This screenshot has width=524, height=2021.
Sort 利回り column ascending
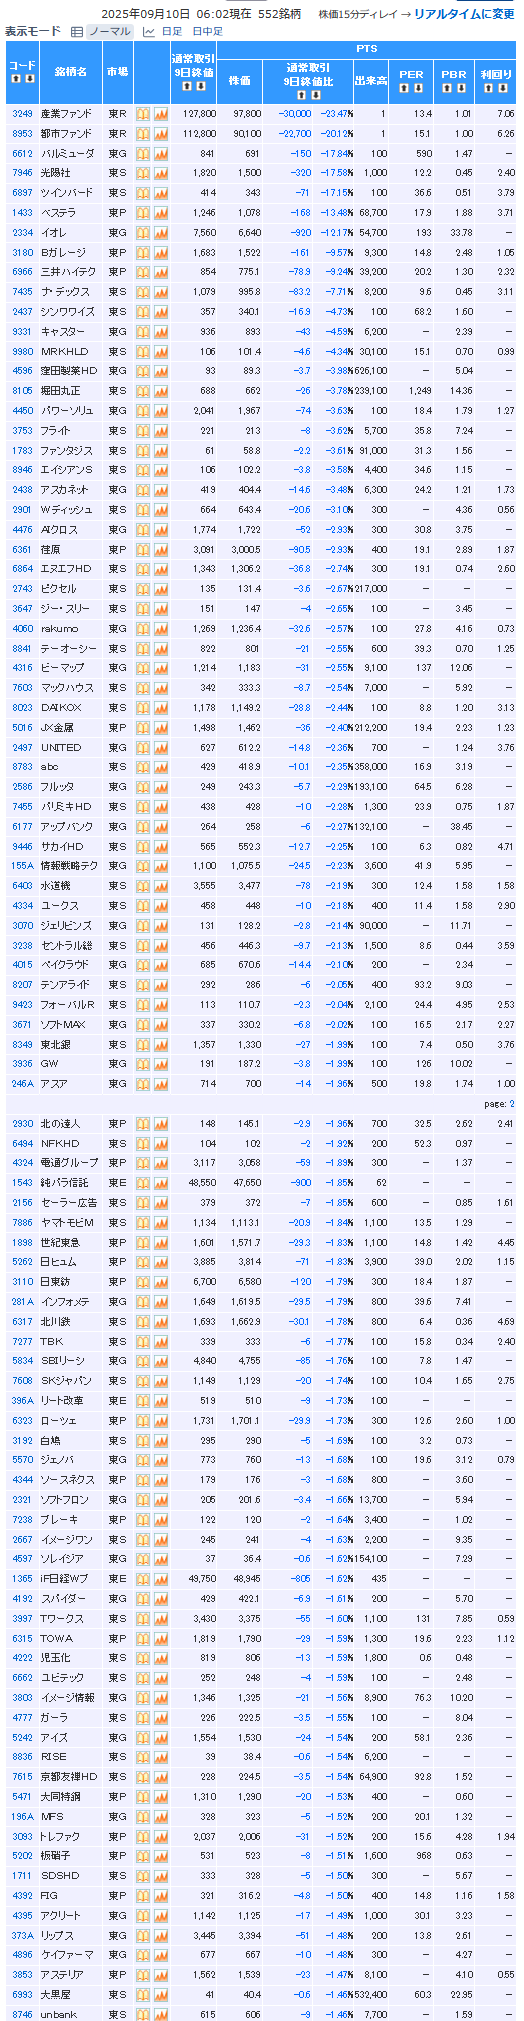[x=489, y=88]
